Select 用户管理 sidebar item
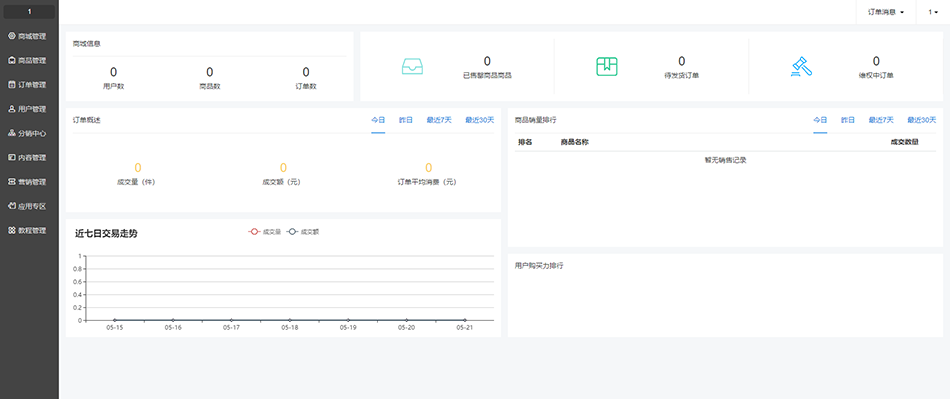Image resolution: width=950 pixels, height=399 pixels. [27, 109]
